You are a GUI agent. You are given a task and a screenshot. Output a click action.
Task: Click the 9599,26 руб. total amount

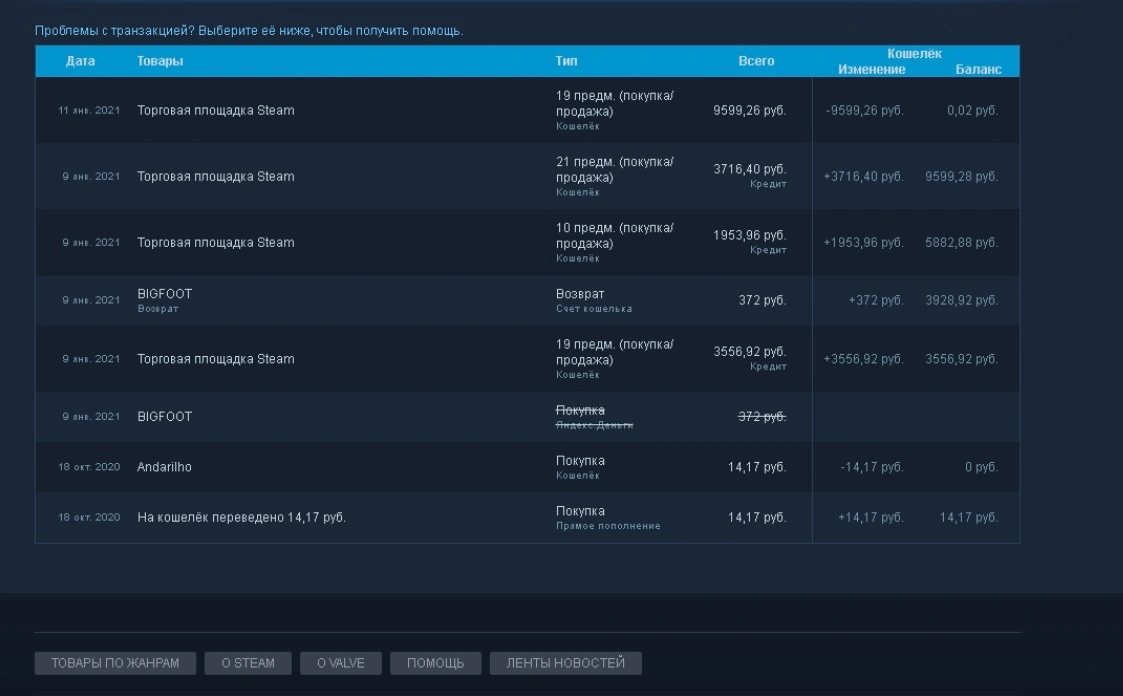[x=750, y=110]
